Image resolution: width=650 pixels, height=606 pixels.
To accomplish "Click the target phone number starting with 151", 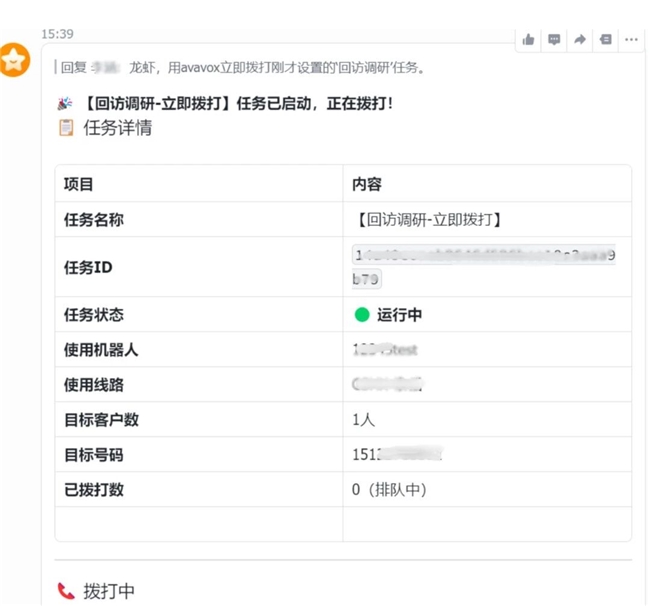I will tap(397, 455).
